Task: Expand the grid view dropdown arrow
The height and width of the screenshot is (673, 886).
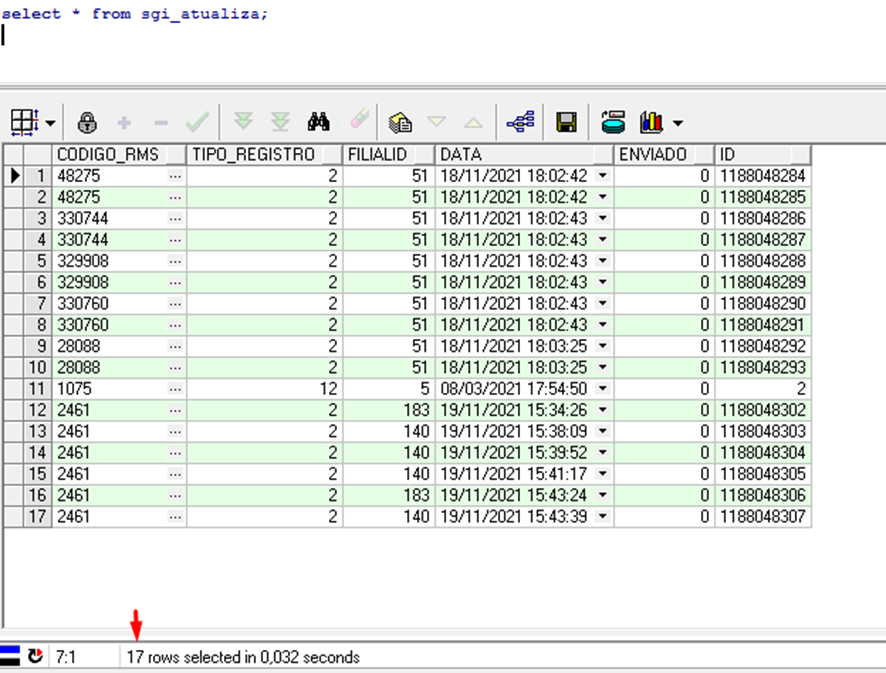Action: [50, 123]
